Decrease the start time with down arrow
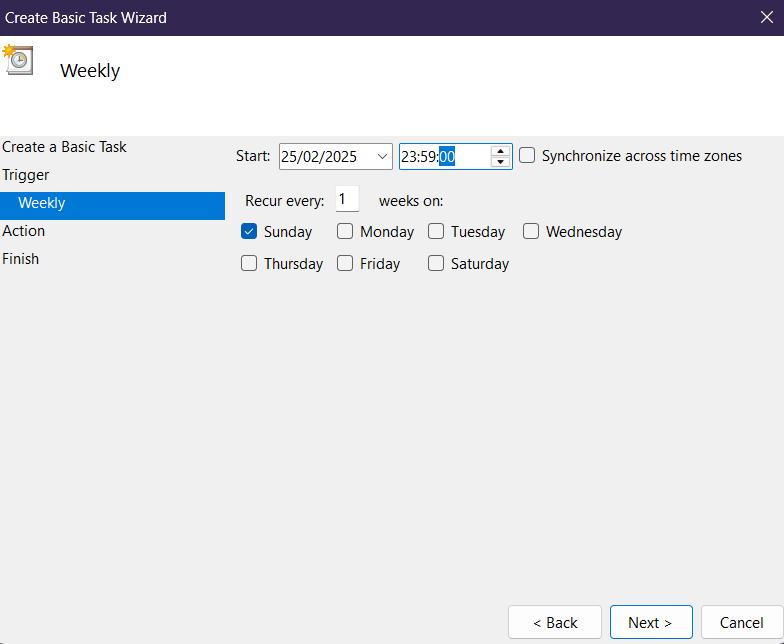784x644 pixels. [x=501, y=162]
